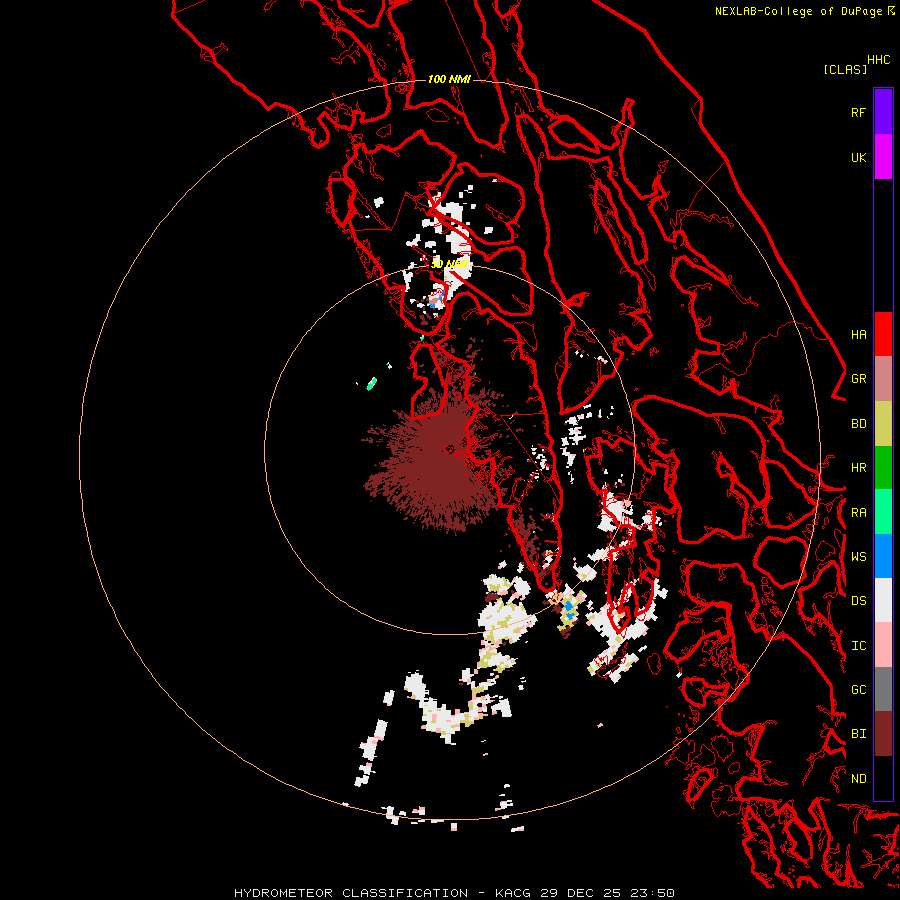Click the DS white legend swatch
The height and width of the screenshot is (900, 900).
[x=883, y=600]
